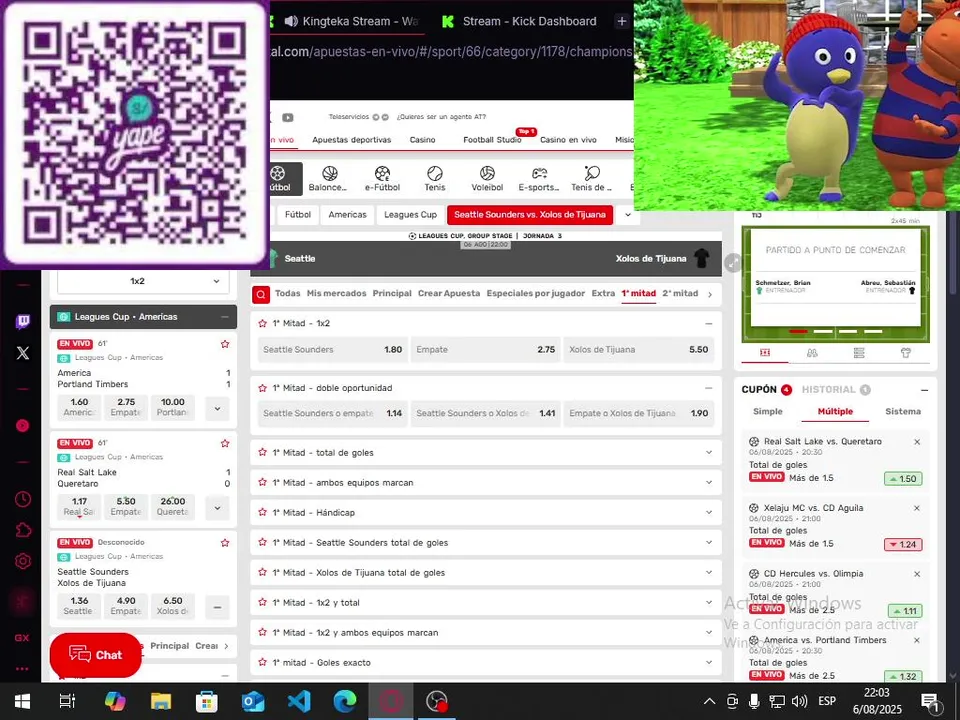Select the Tenis sport icon
This screenshot has height=720, width=960.
click(x=435, y=179)
